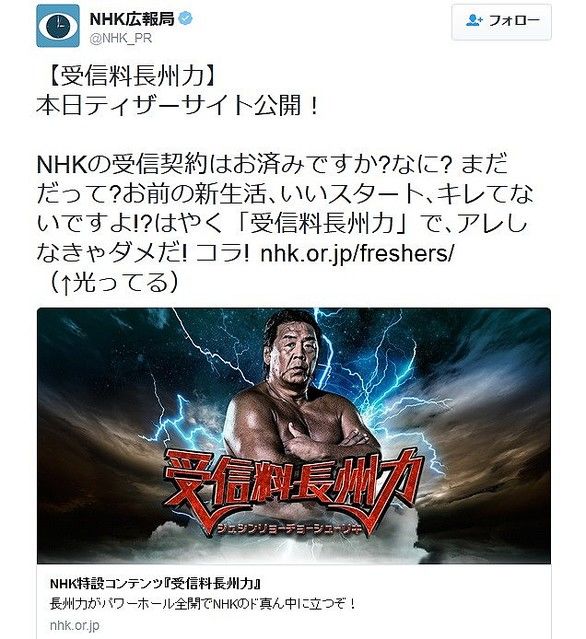586x639 pixels.
Task: Click the （↑光ってる） text line
Action: pyautogui.click(x=113, y=282)
